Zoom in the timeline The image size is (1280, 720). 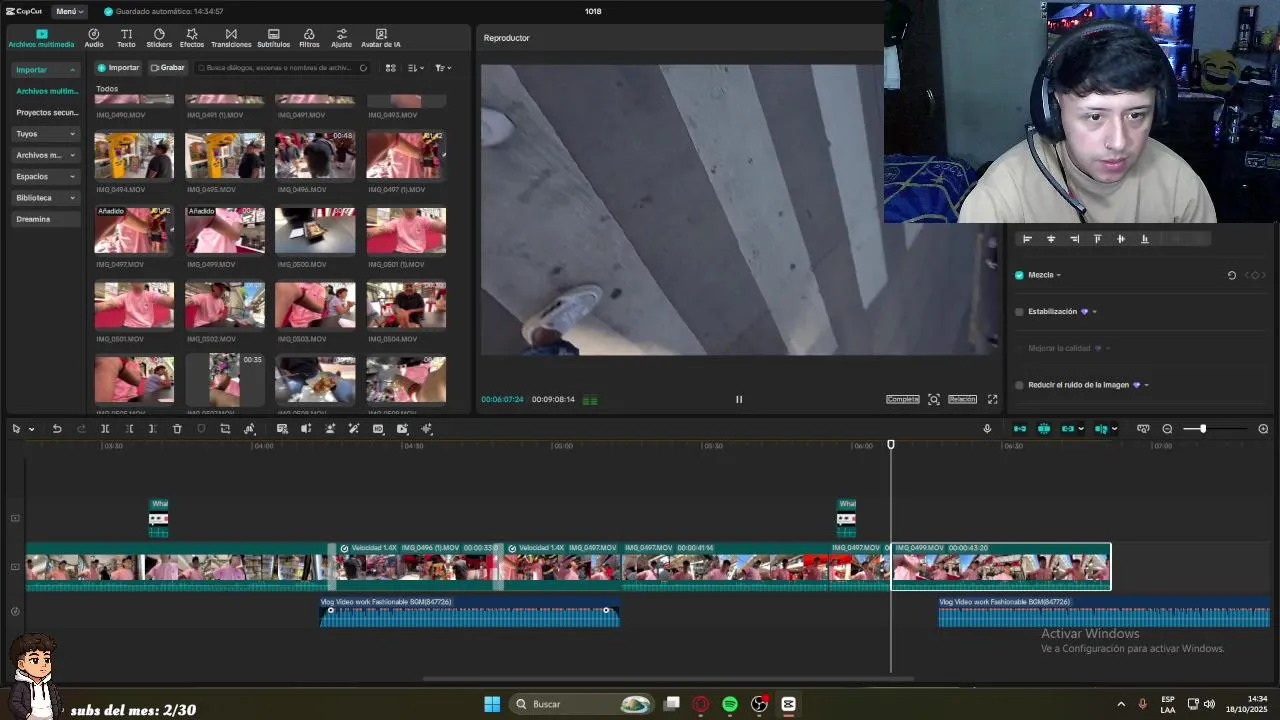[1263, 429]
